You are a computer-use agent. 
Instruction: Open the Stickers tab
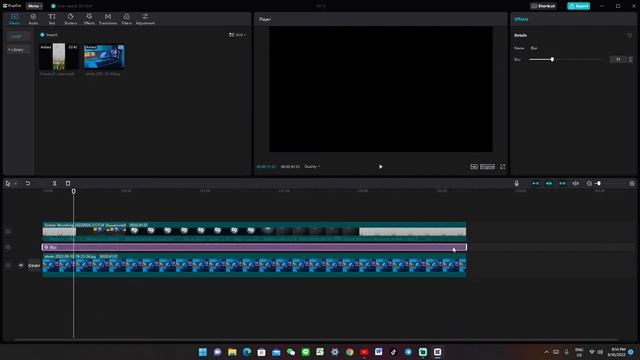pos(70,19)
